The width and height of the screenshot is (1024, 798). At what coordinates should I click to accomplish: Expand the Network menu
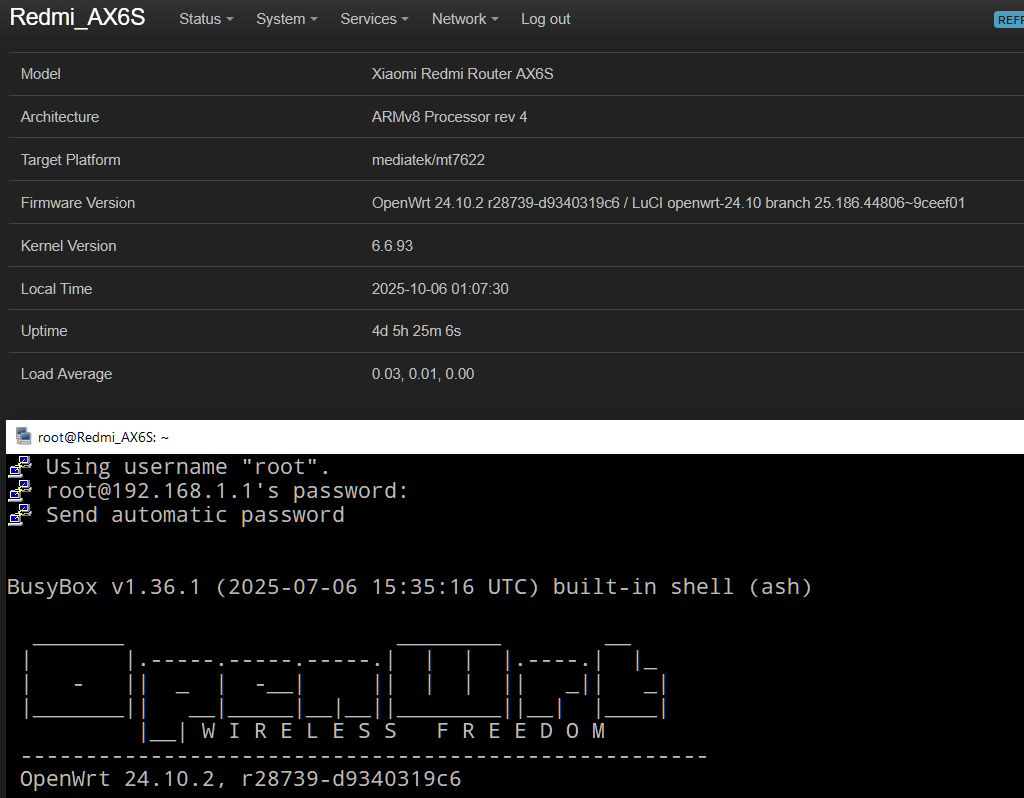(x=465, y=19)
